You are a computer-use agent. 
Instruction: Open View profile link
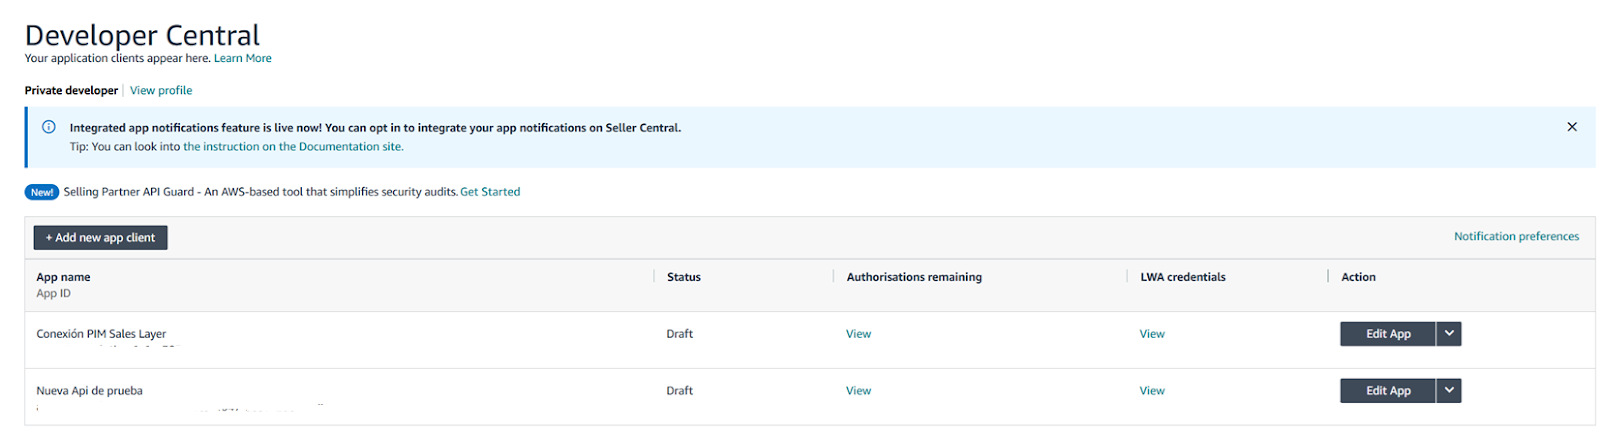161,90
